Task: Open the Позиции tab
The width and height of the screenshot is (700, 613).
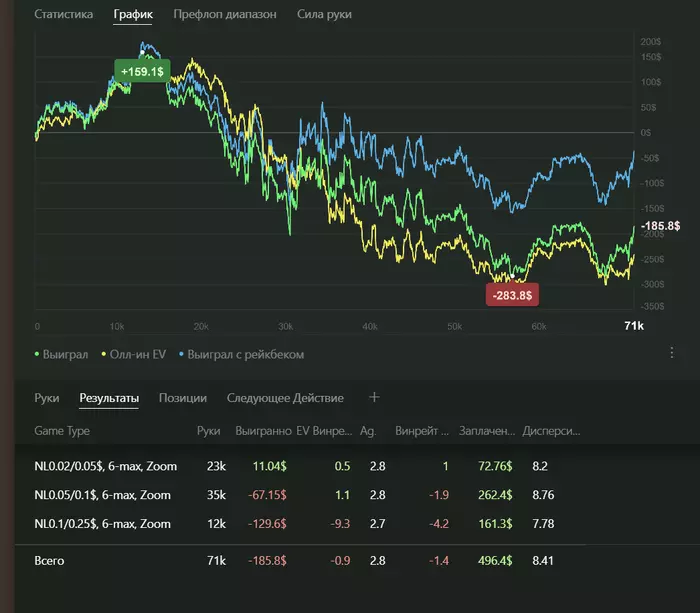Action: click(182, 398)
